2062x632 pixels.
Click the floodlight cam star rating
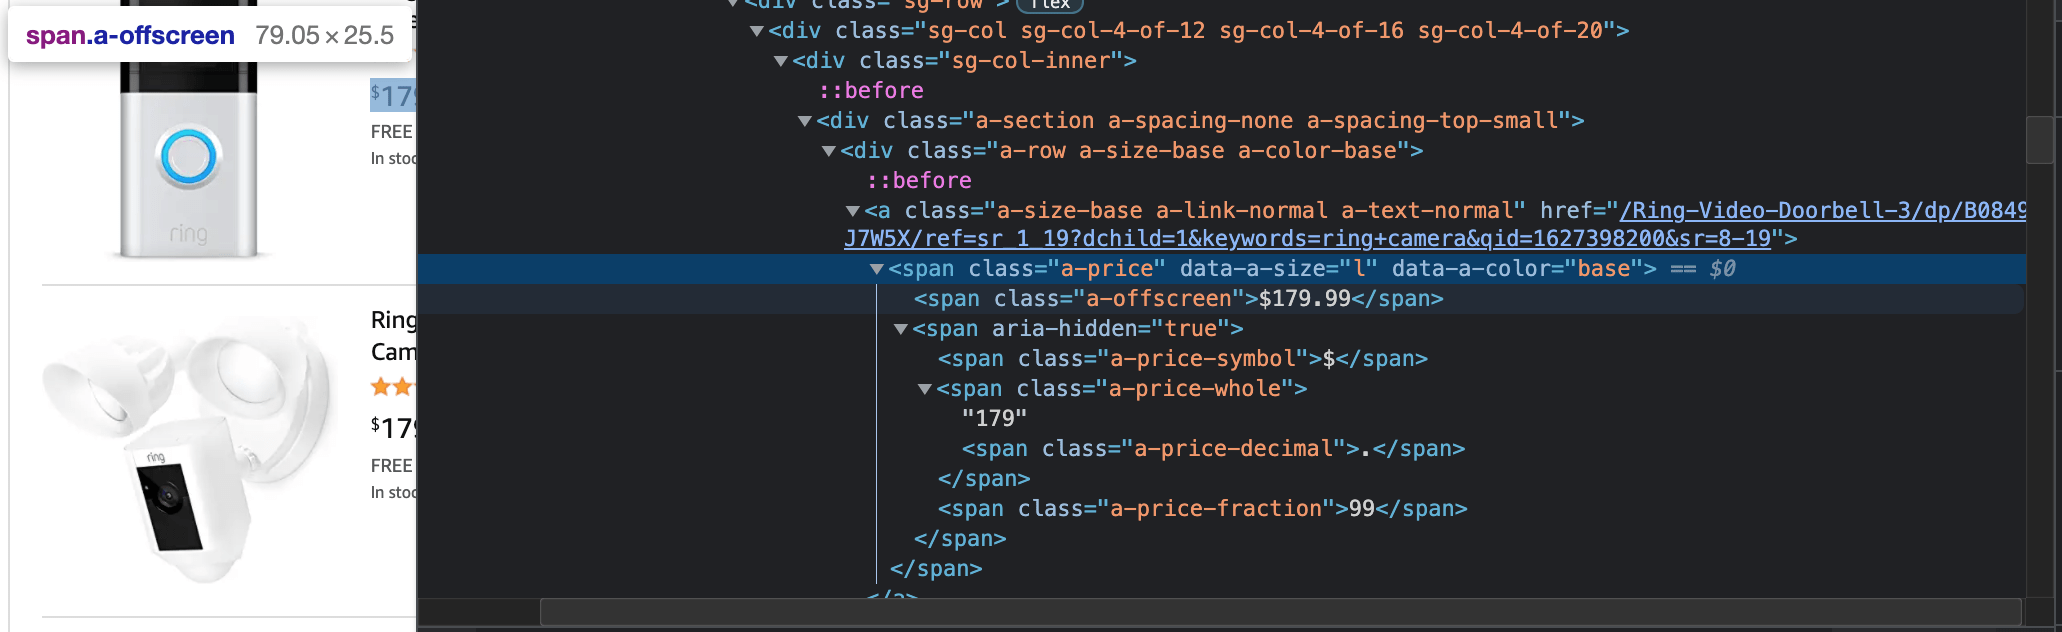click(x=392, y=387)
